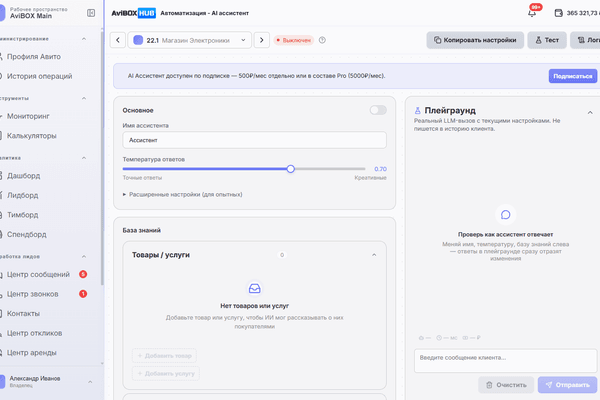Click the wallet balance icon
600x400 pixels.
click(559, 13)
